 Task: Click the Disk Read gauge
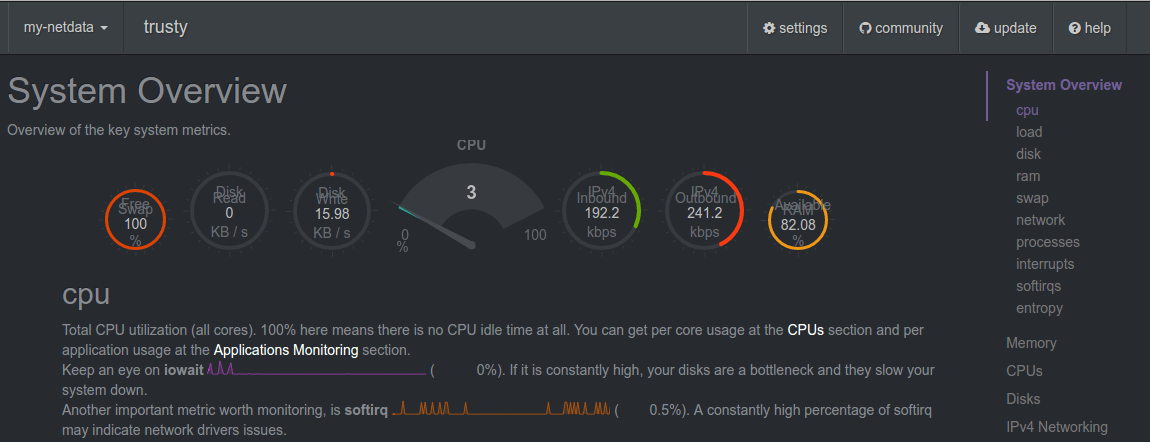click(229, 211)
